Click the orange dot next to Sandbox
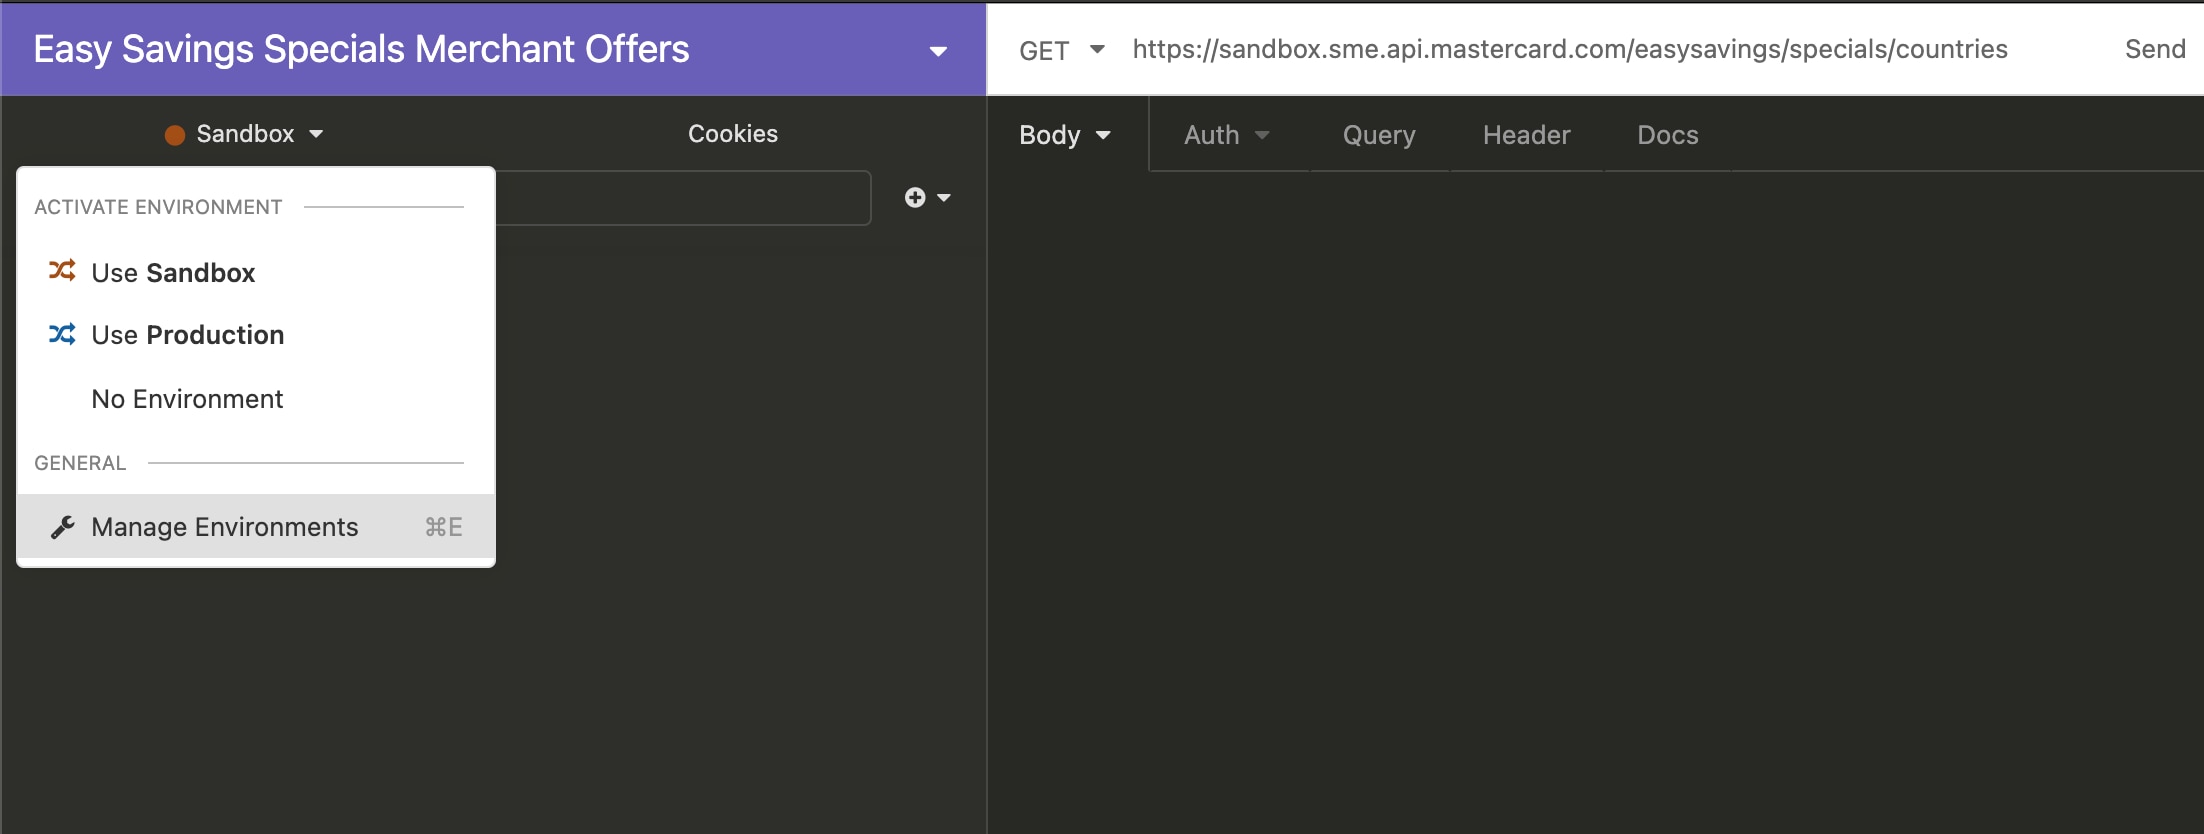The width and height of the screenshot is (2204, 834). (x=175, y=135)
